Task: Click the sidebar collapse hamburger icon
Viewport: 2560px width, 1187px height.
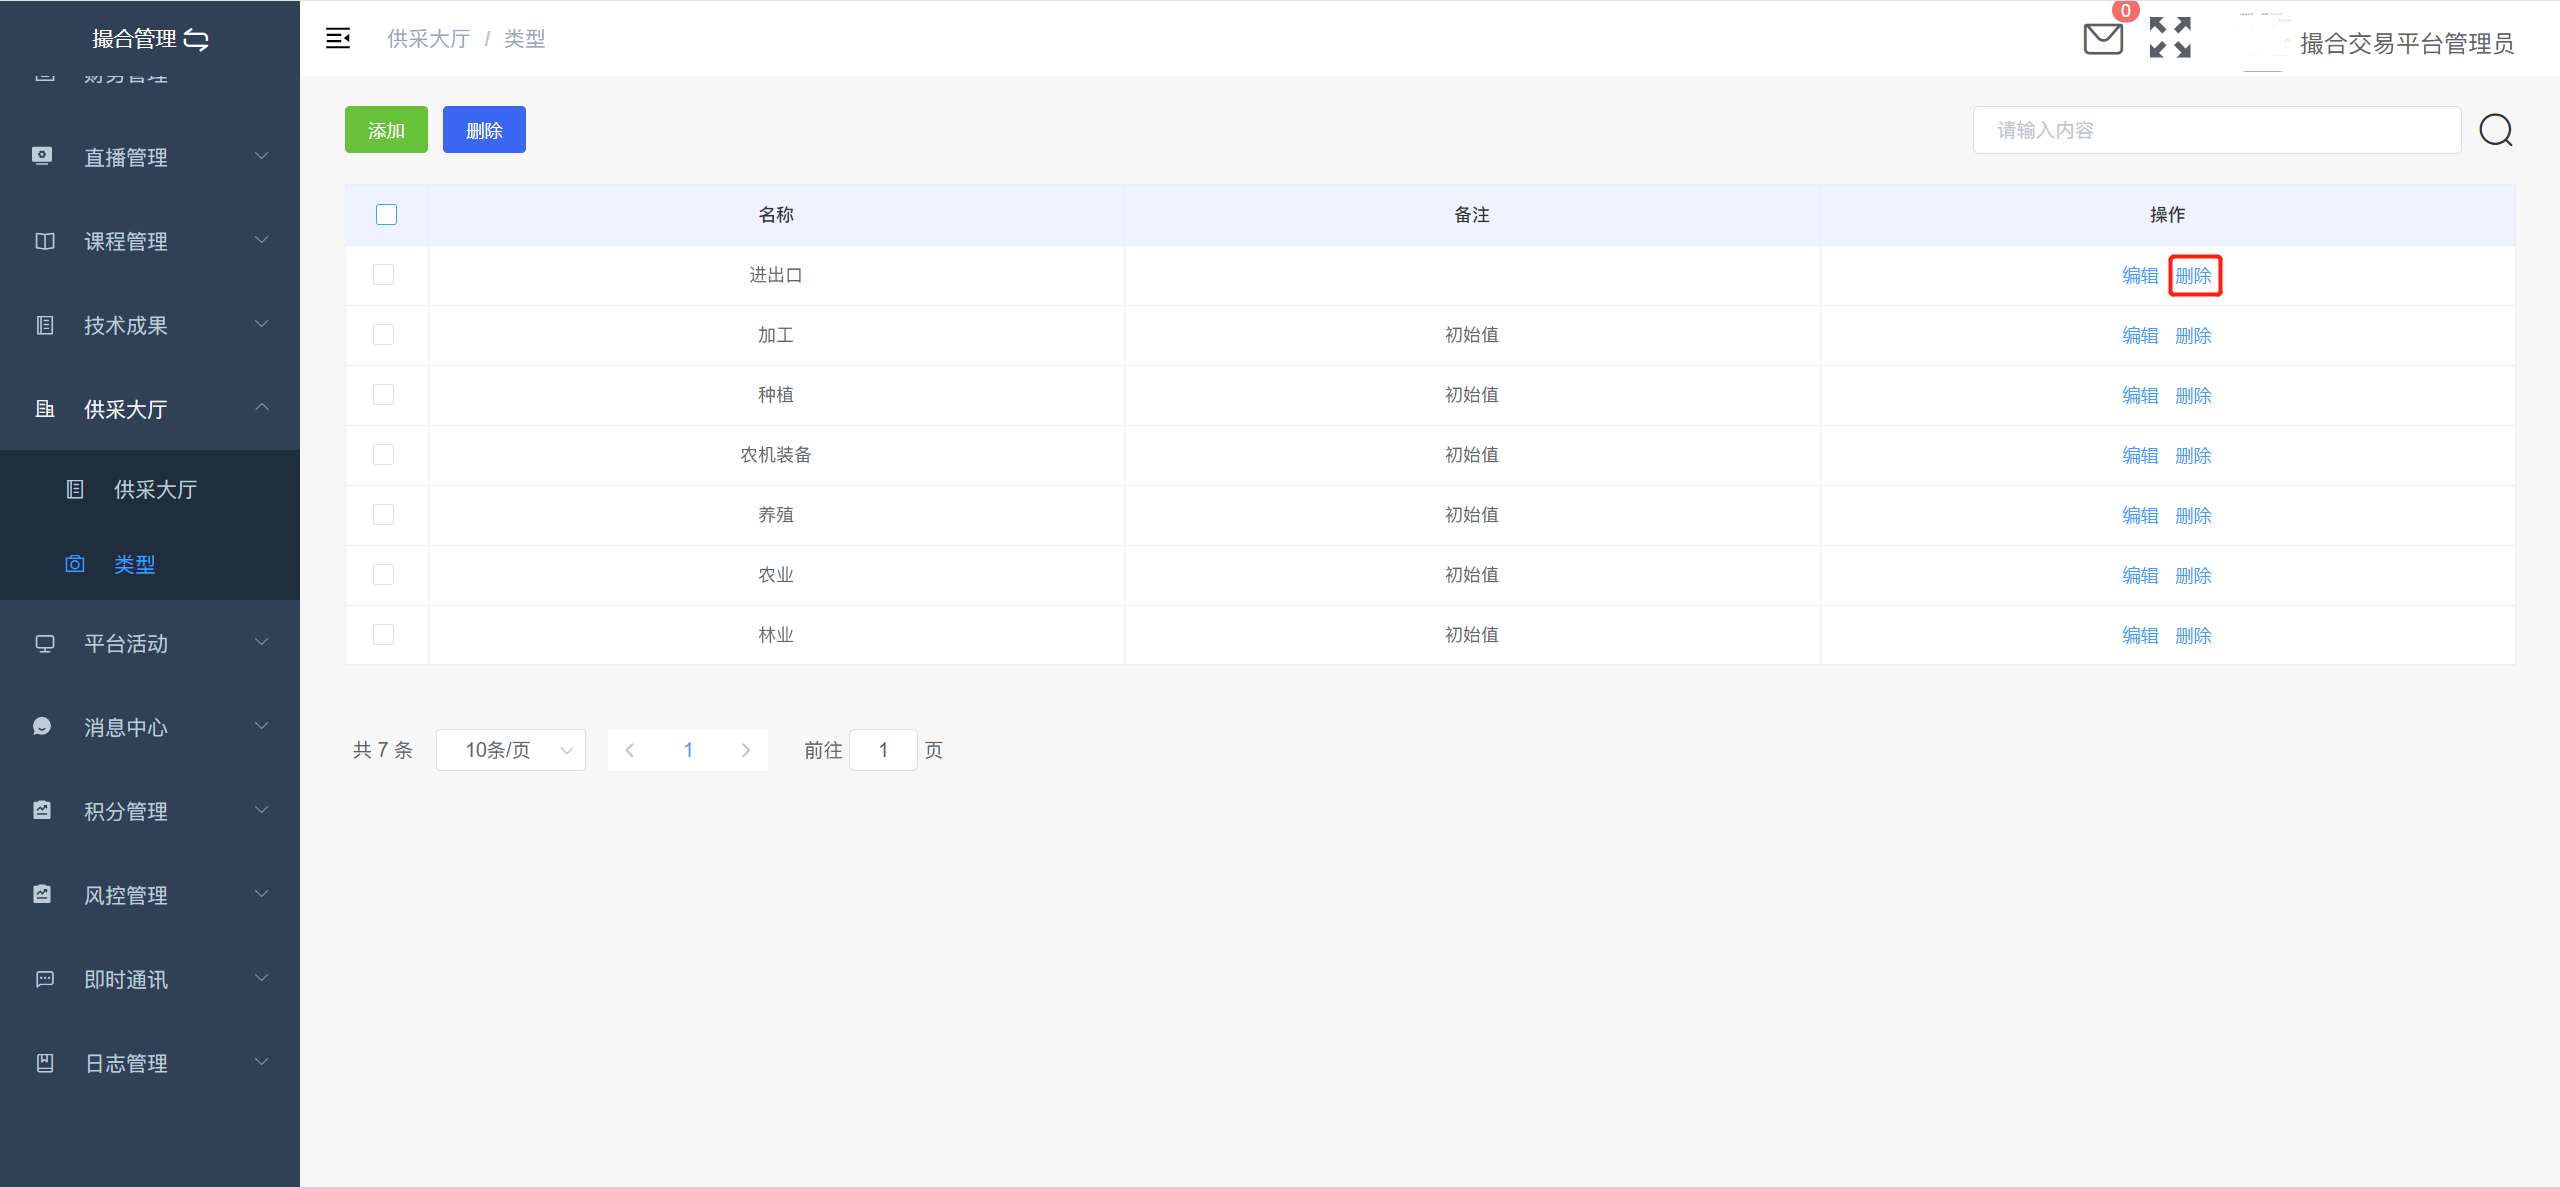Action: (x=338, y=38)
